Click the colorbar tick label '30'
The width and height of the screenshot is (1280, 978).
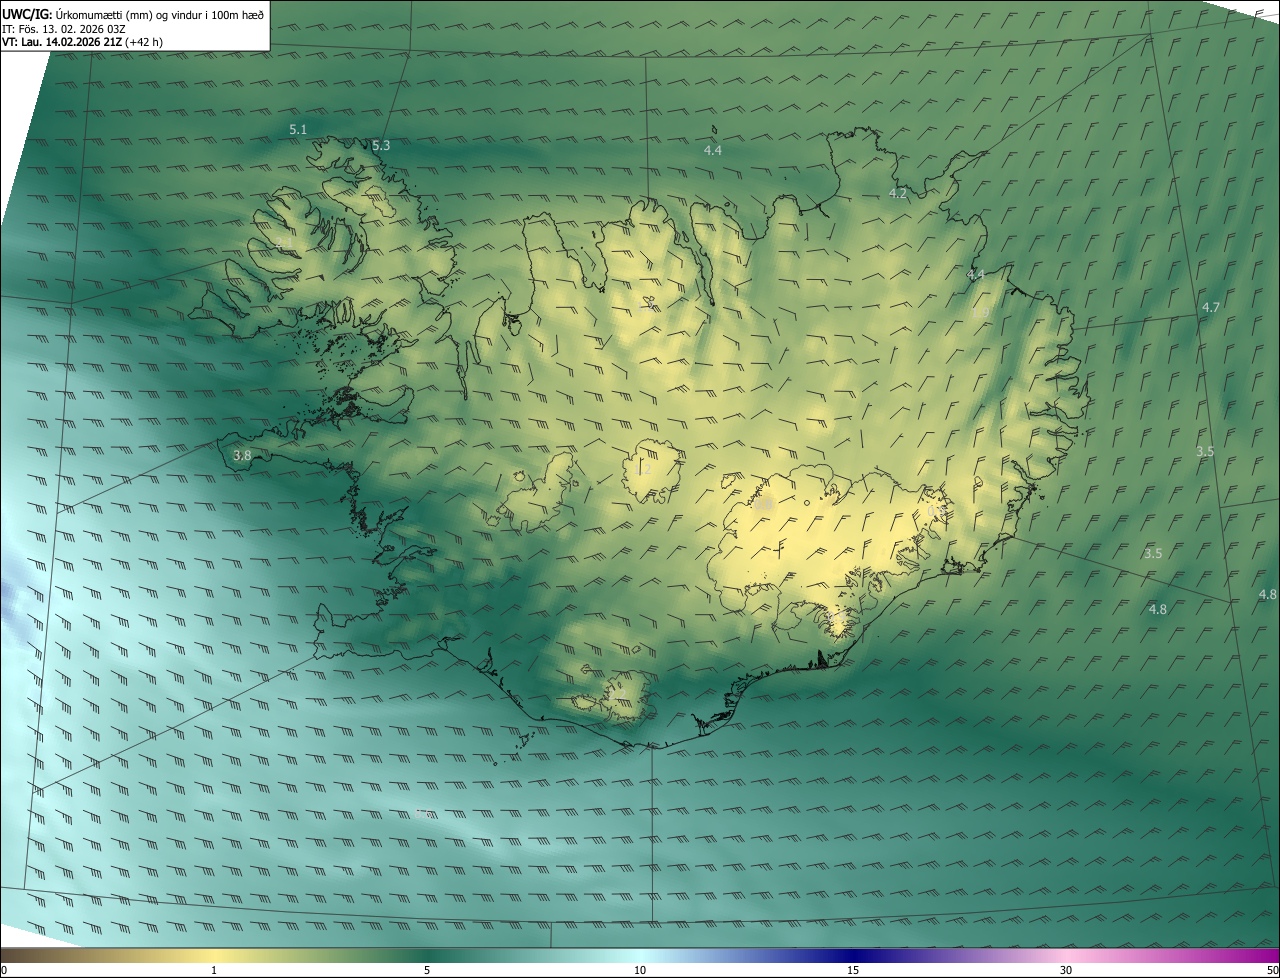(1066, 970)
